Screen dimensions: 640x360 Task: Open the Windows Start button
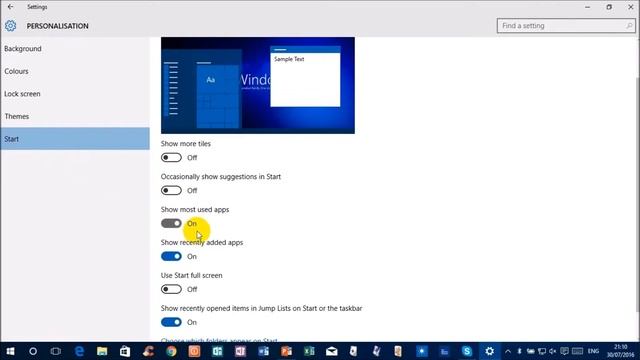(x=10, y=351)
